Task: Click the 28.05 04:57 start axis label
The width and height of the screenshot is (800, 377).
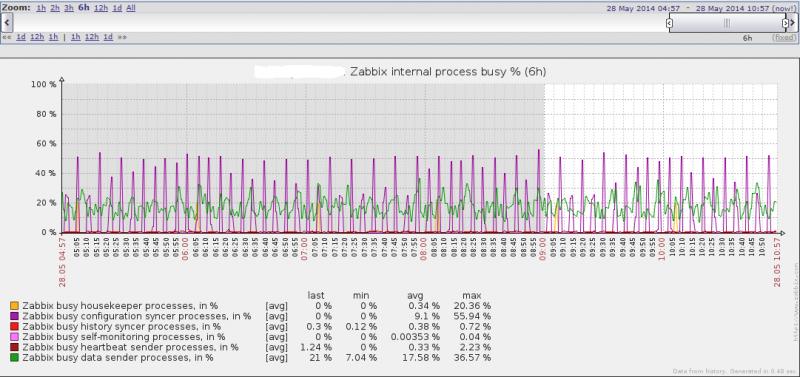Action: (x=63, y=262)
